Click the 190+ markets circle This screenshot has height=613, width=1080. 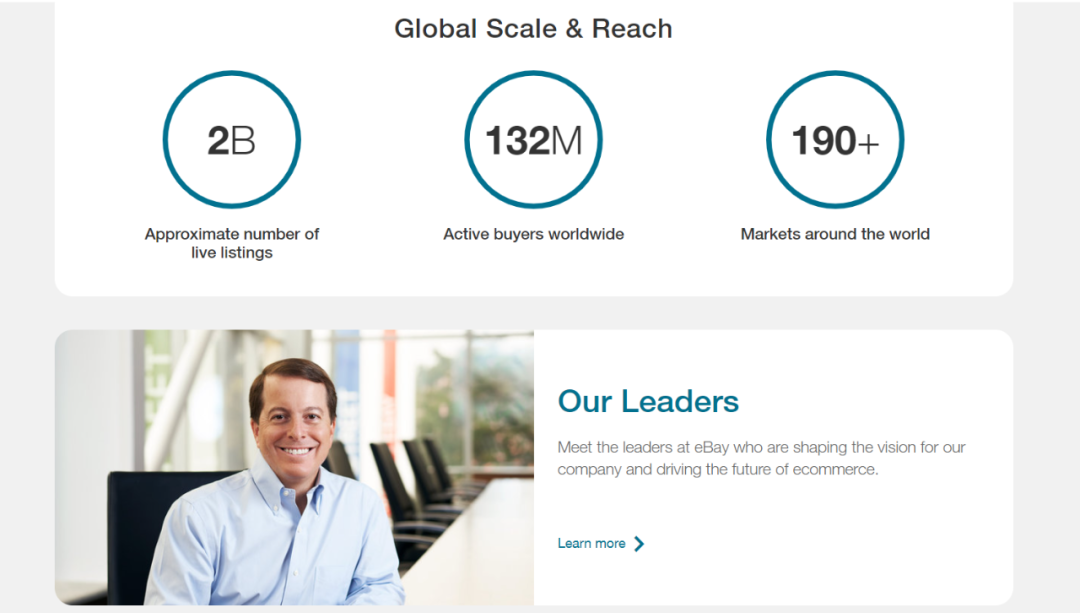click(835, 140)
